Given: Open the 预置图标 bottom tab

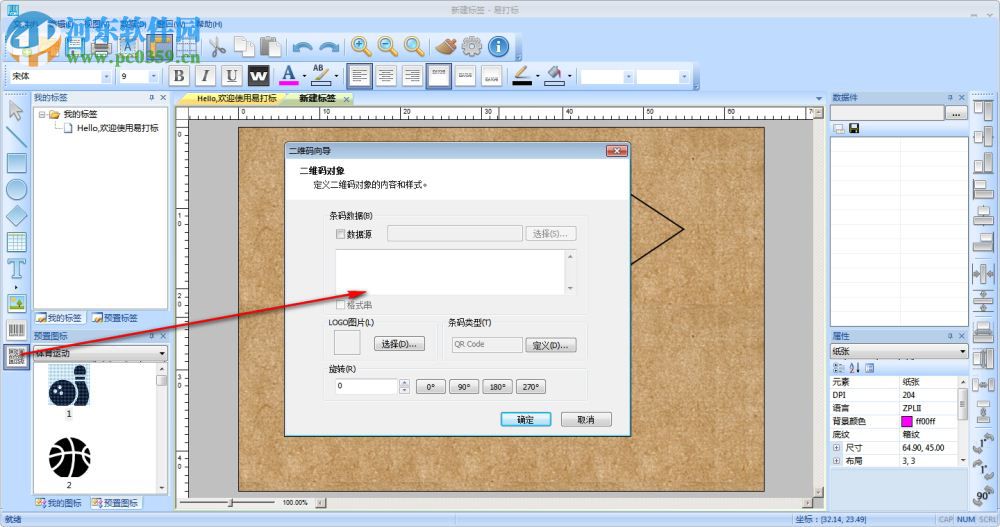Looking at the screenshot, I should (x=115, y=503).
